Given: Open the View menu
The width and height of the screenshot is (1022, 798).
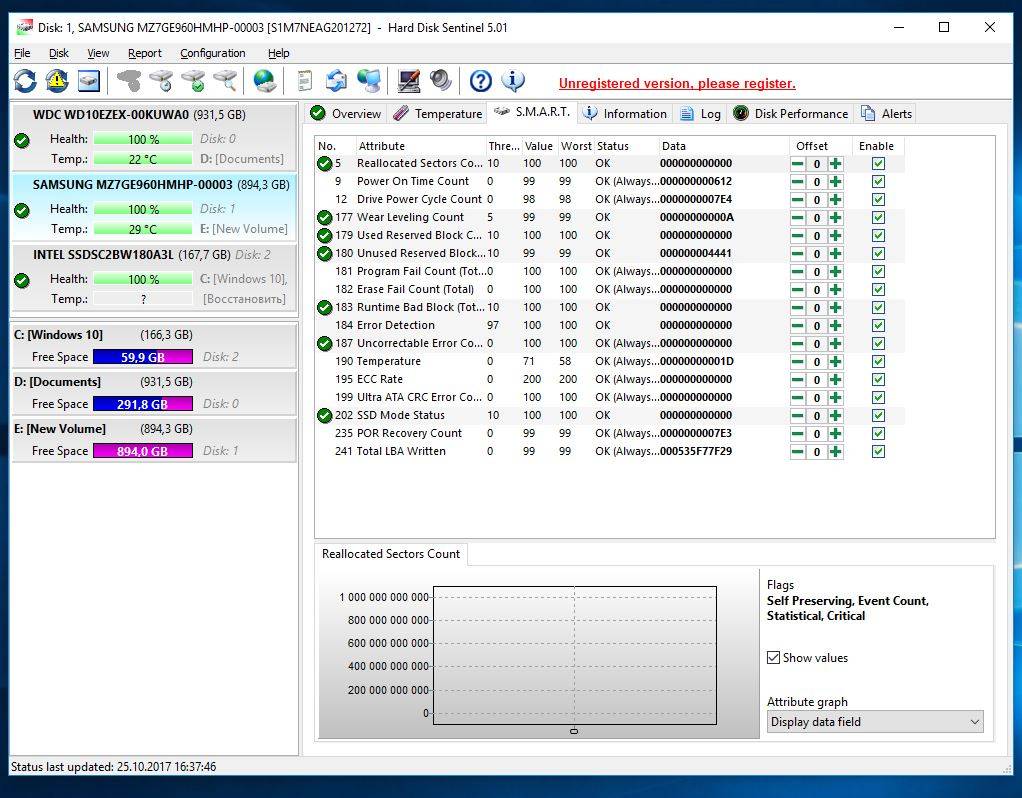Looking at the screenshot, I should pyautogui.click(x=98, y=53).
